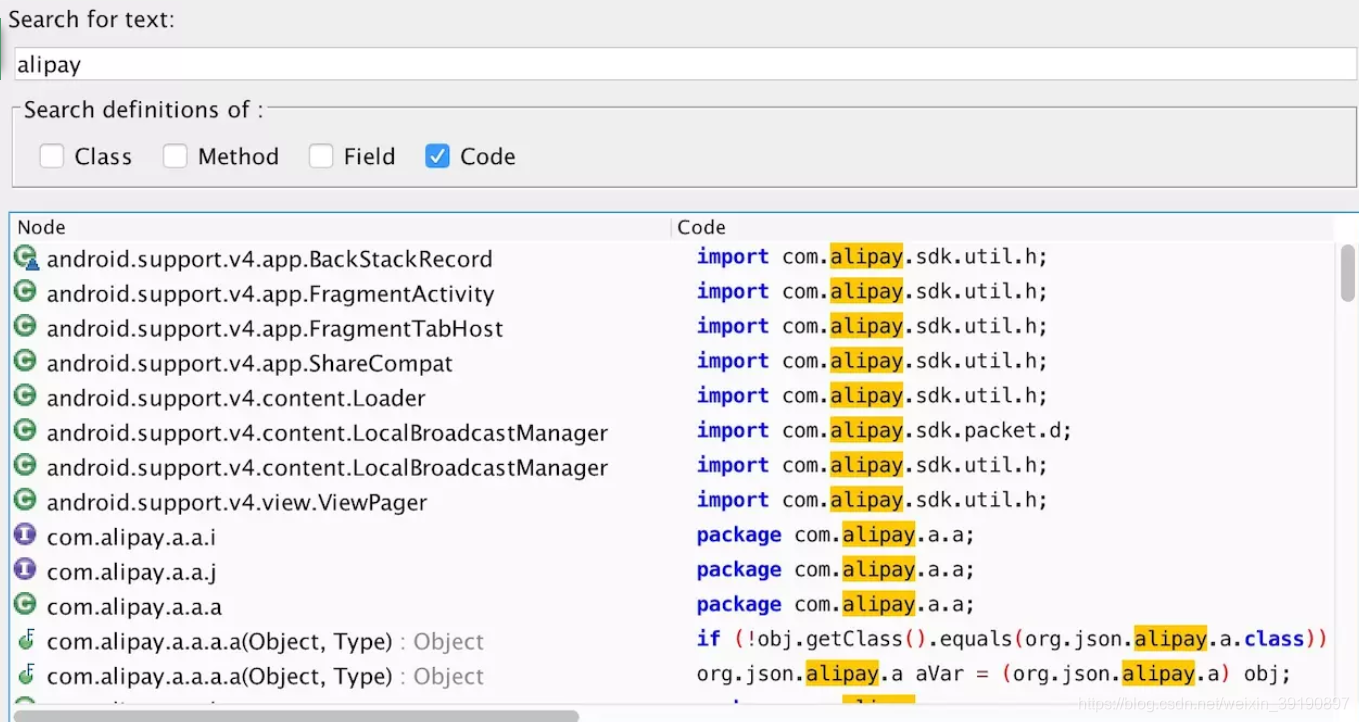Click class icon beside android.support.v4.content.Loader
The height and width of the screenshot is (722, 1359).
pyautogui.click(x=26, y=397)
